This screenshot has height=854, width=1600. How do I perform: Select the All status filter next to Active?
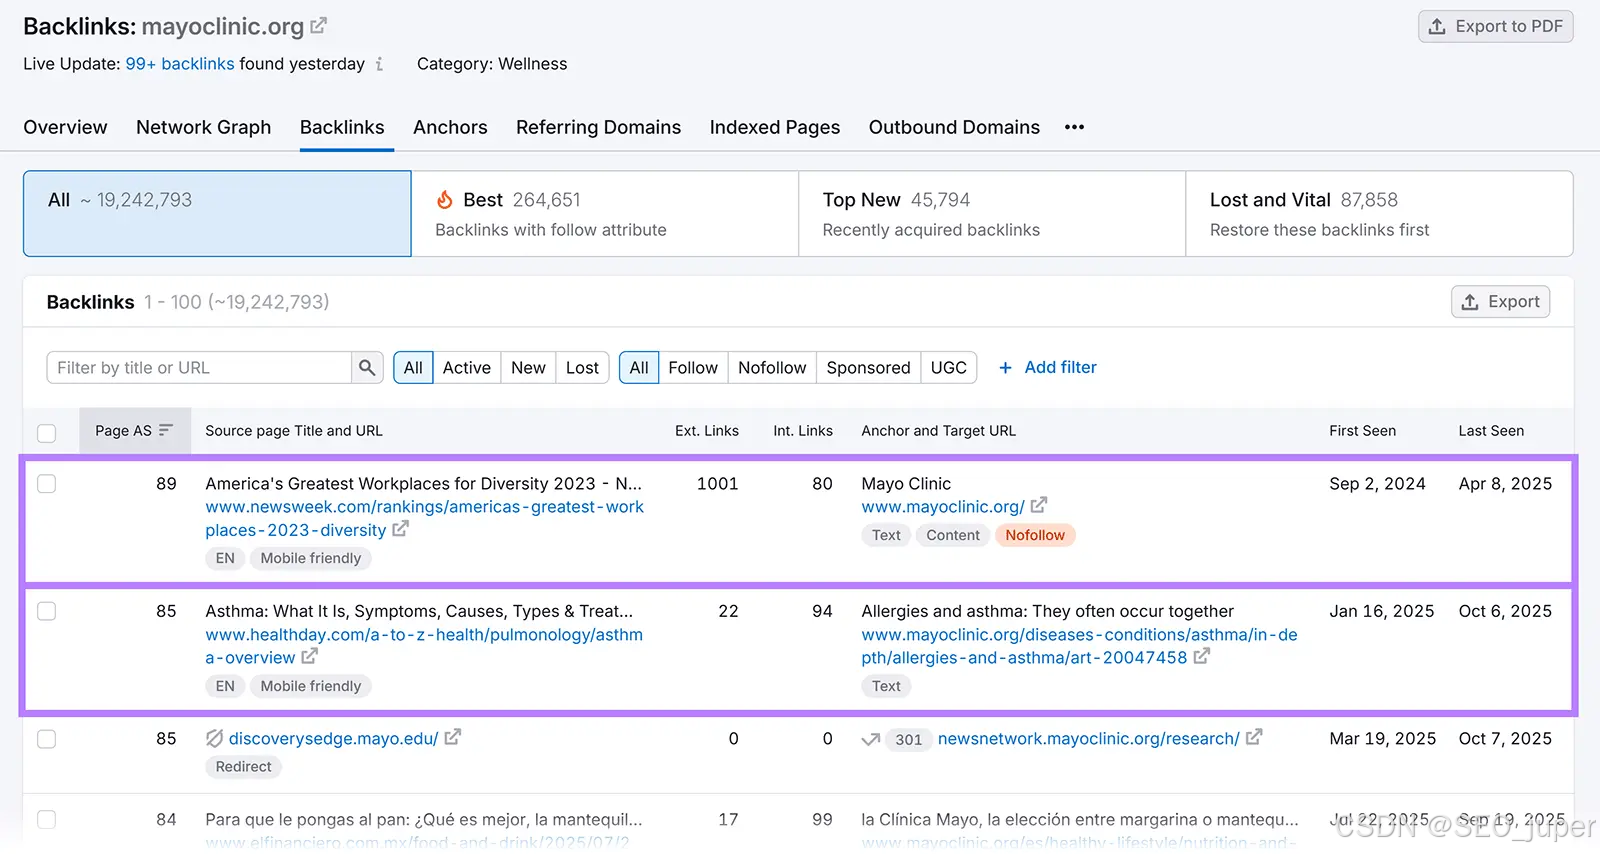413,368
